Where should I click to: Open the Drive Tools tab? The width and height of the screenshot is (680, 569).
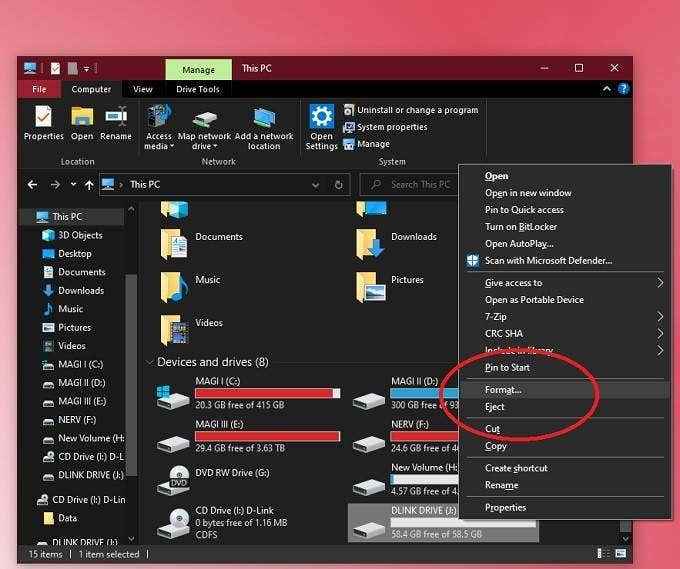(198, 89)
